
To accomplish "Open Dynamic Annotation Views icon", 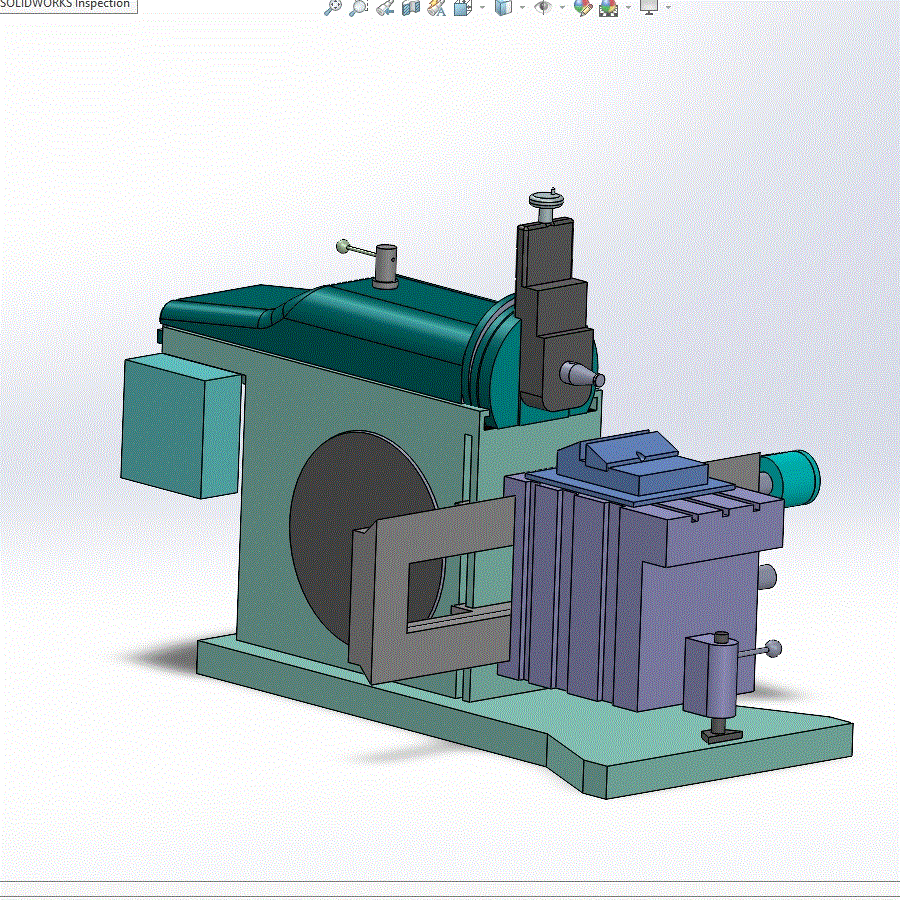I will [436, 7].
